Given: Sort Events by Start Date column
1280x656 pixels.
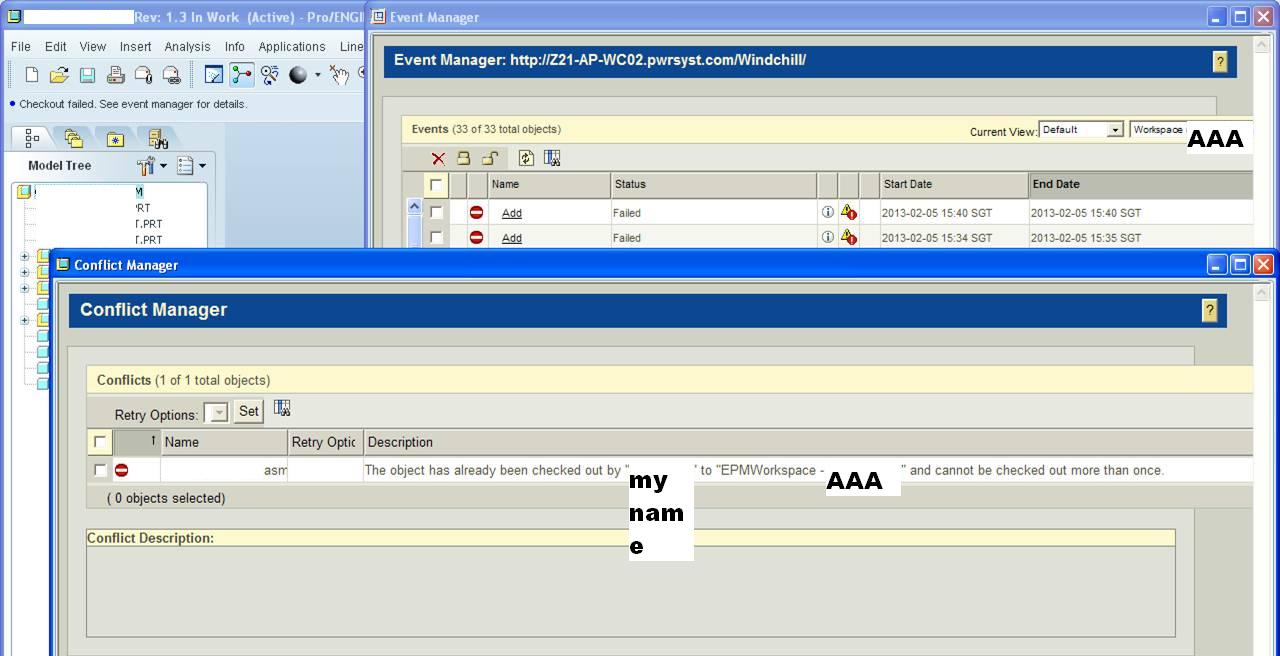Looking at the screenshot, I should [953, 184].
